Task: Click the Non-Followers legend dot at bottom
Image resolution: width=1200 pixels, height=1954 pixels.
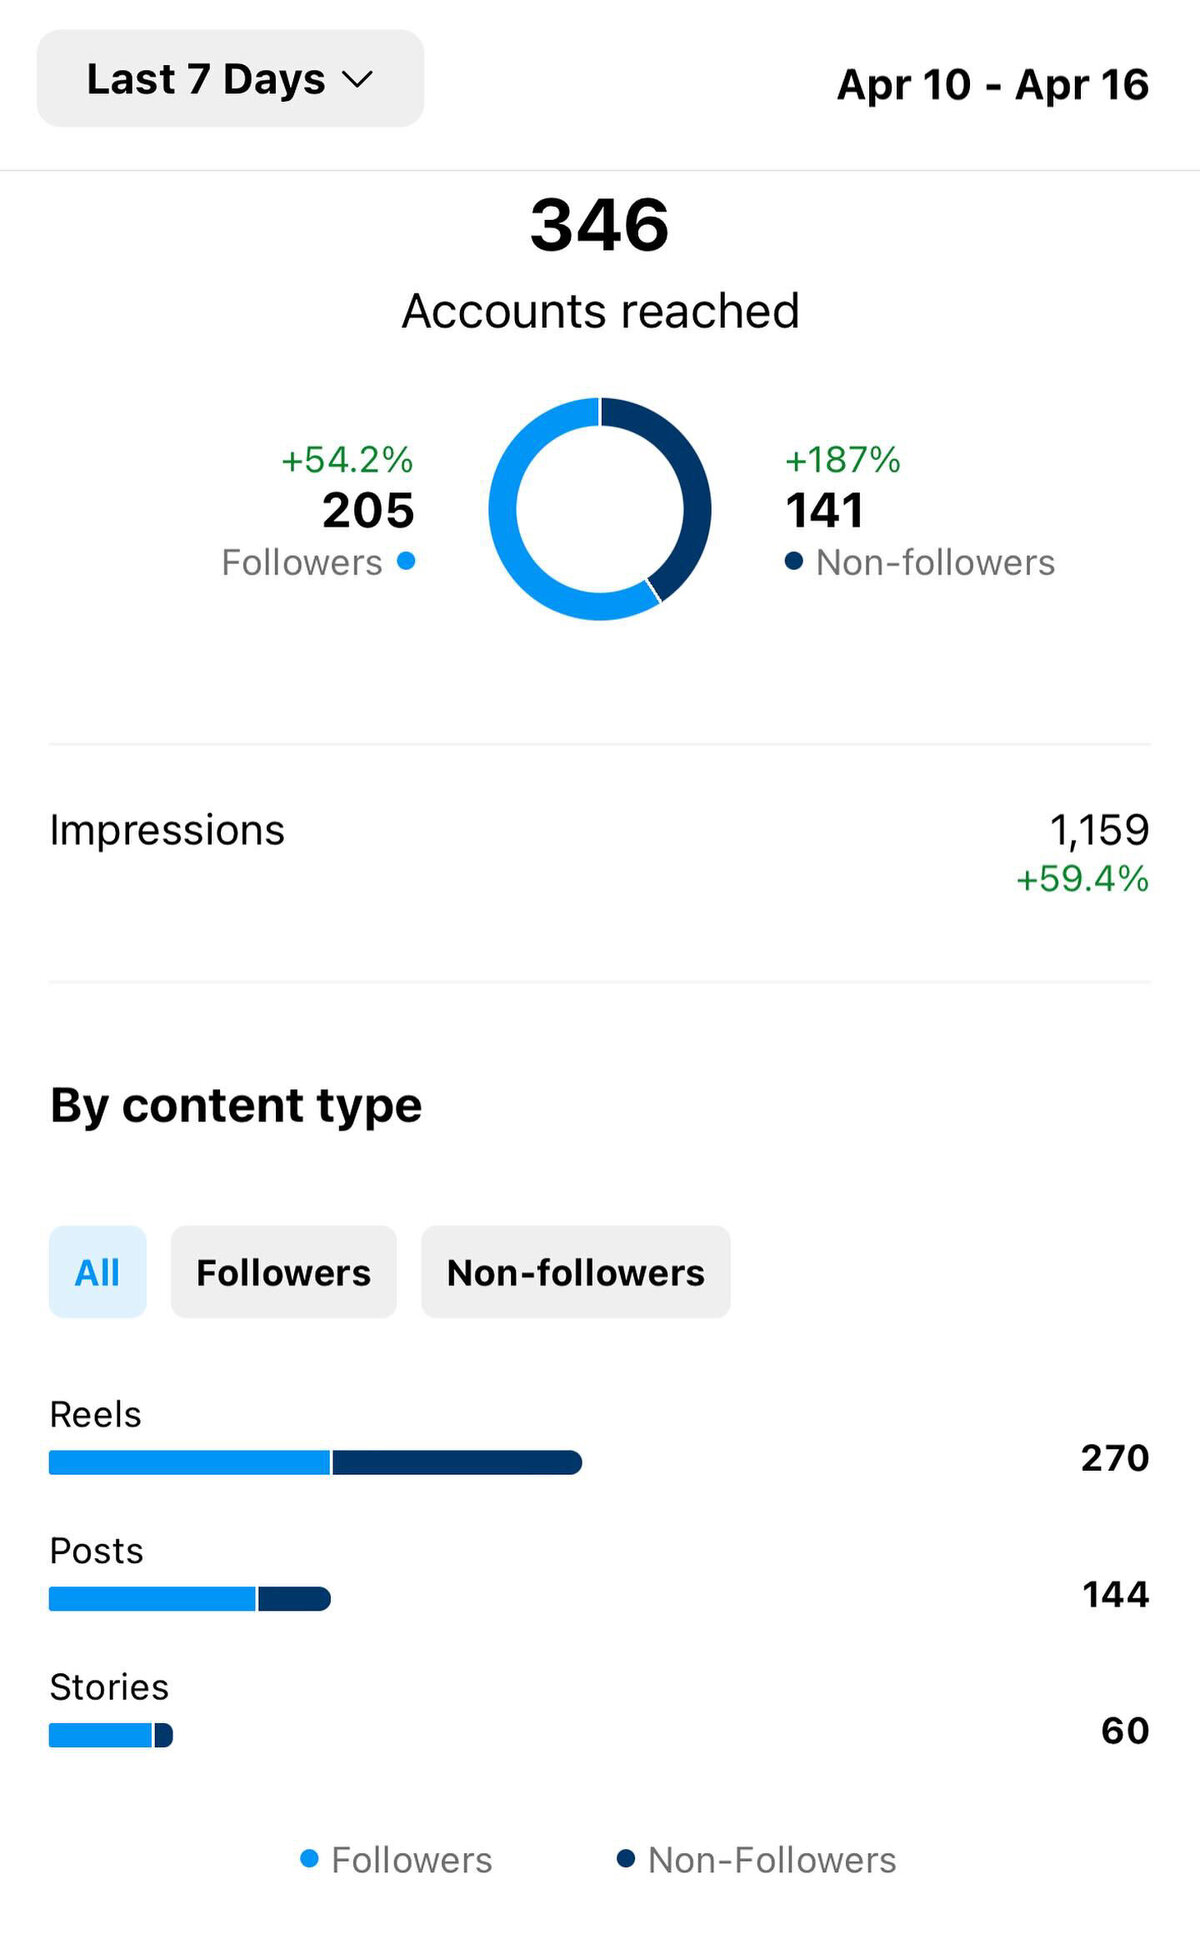Action: coord(626,1858)
